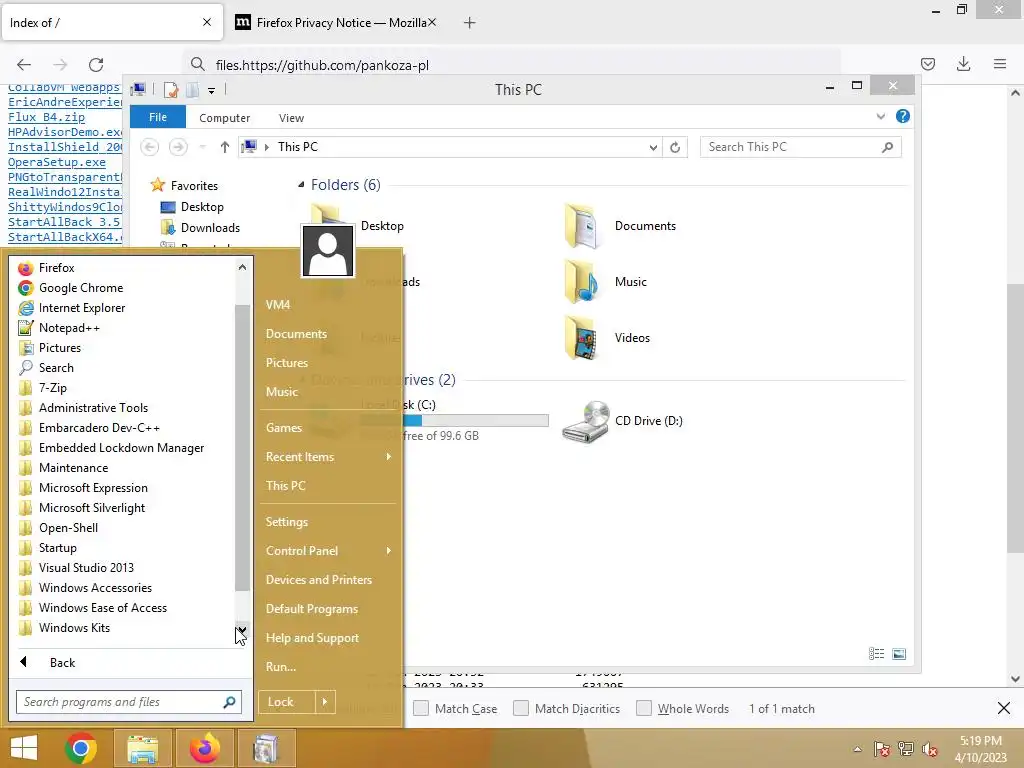Open Chrome from the taskbar

point(81,748)
